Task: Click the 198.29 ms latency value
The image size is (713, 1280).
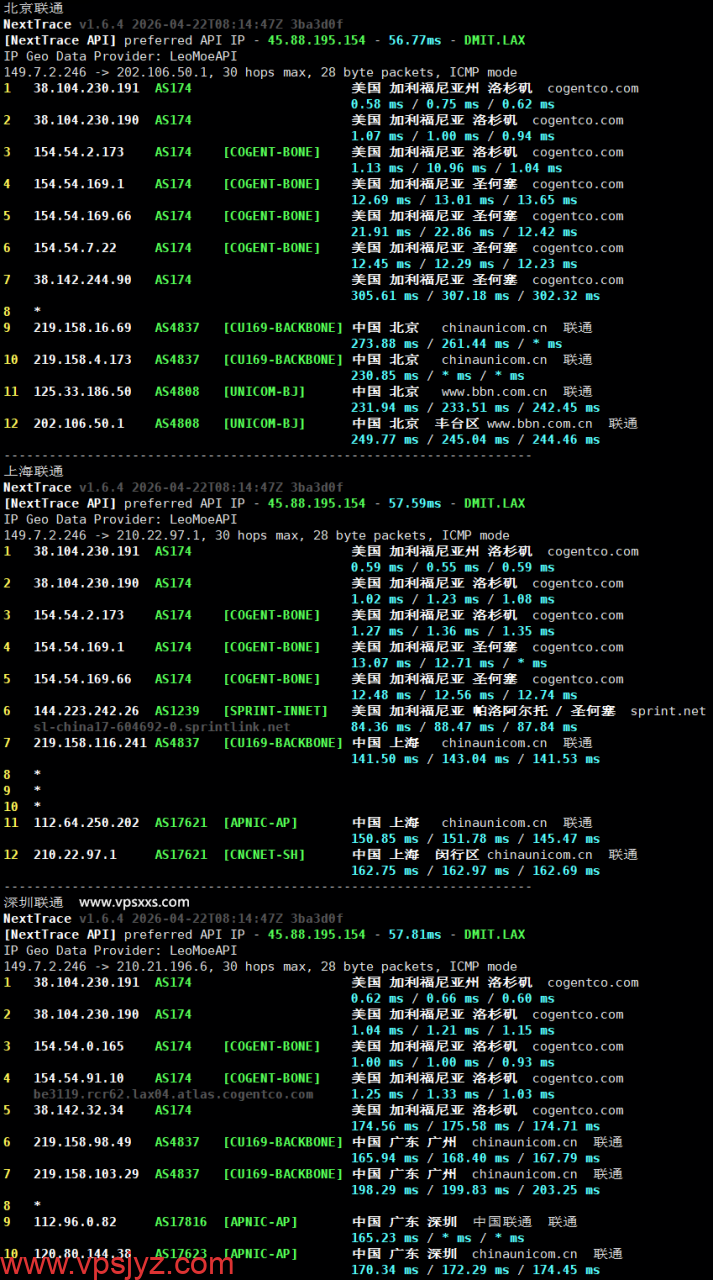Action: point(385,1190)
